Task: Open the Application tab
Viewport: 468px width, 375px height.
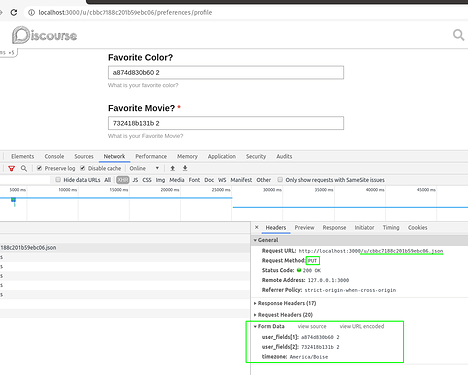Action: click(222, 156)
